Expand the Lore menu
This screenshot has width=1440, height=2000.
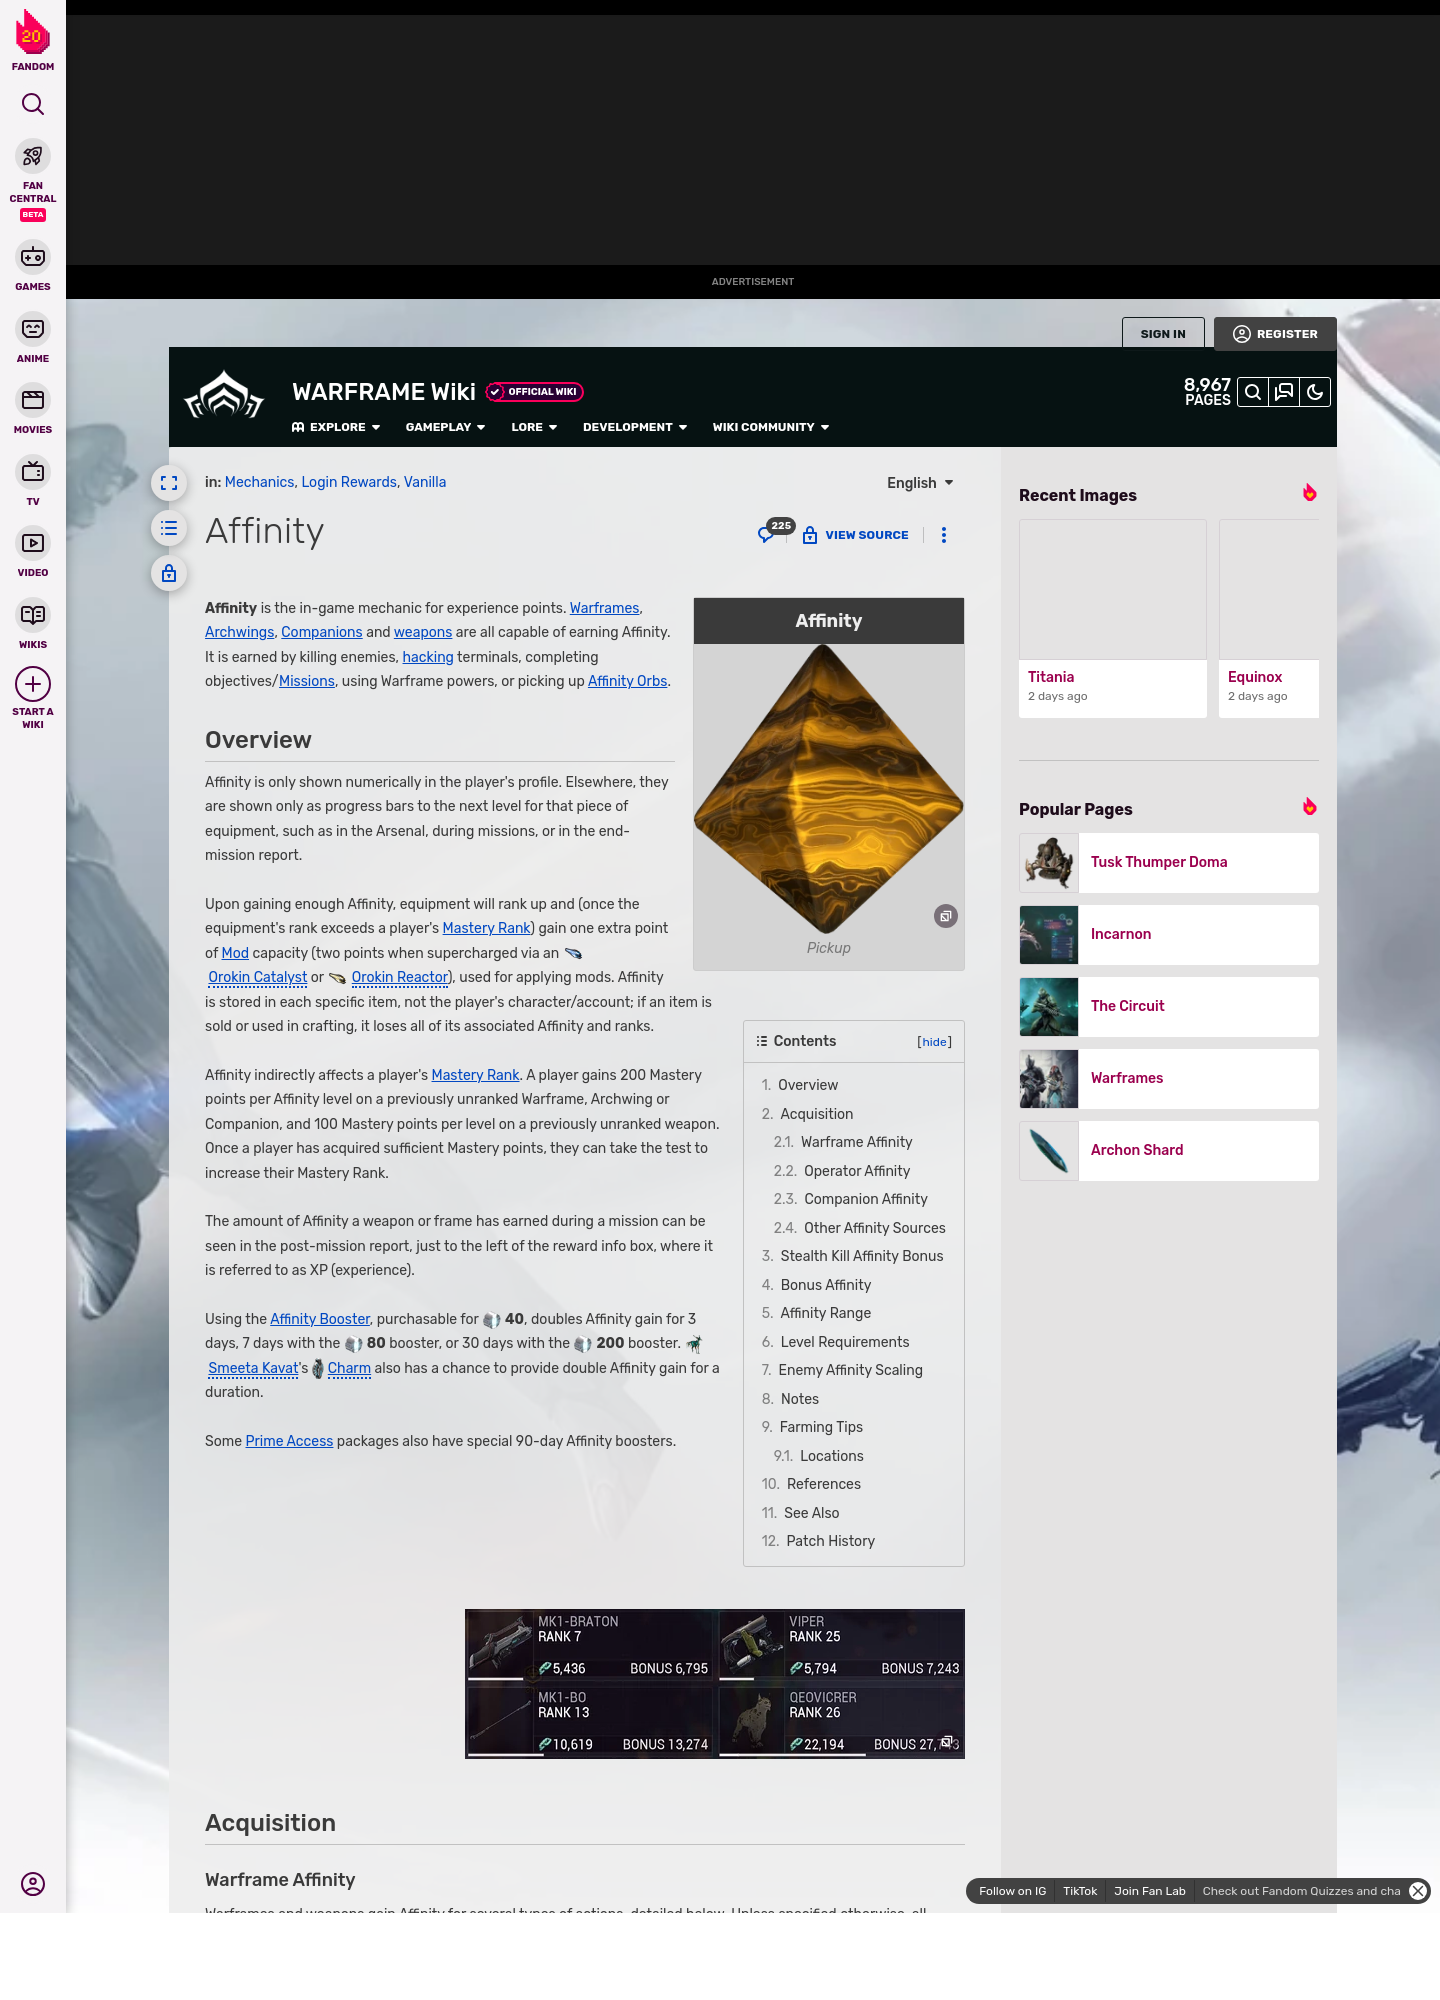click(x=534, y=427)
